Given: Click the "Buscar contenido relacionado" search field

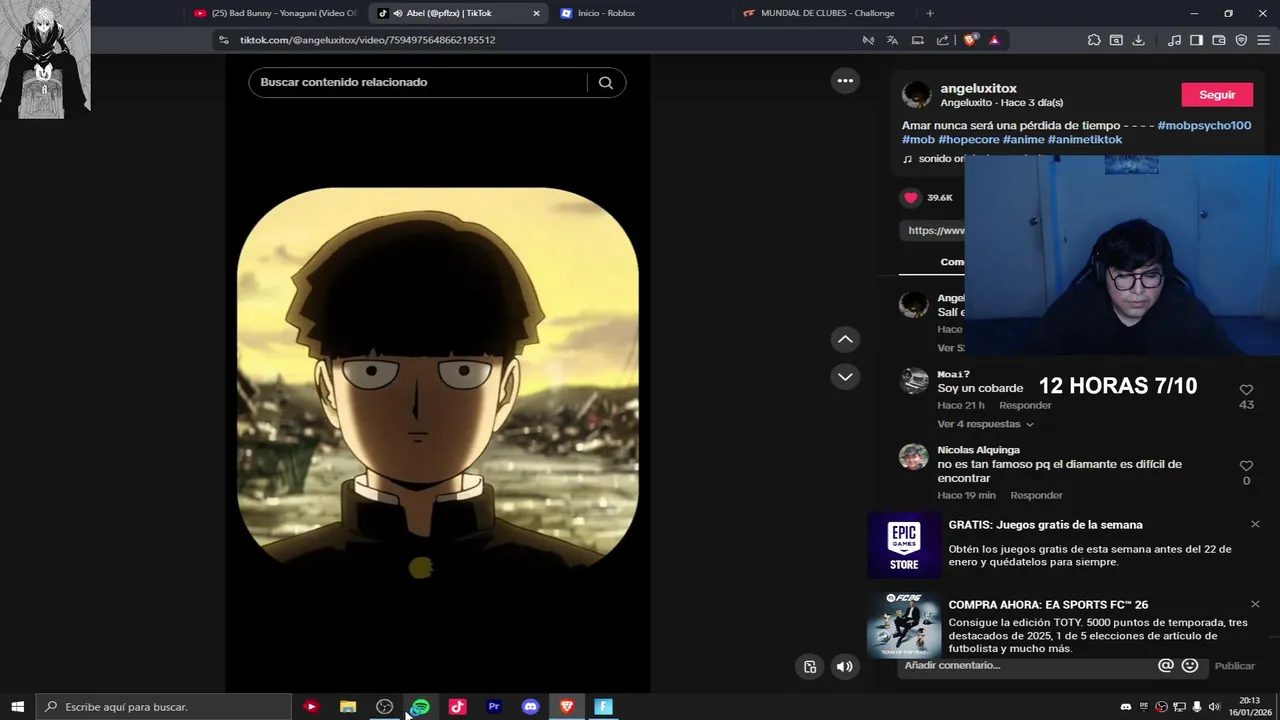Looking at the screenshot, I should [x=418, y=82].
